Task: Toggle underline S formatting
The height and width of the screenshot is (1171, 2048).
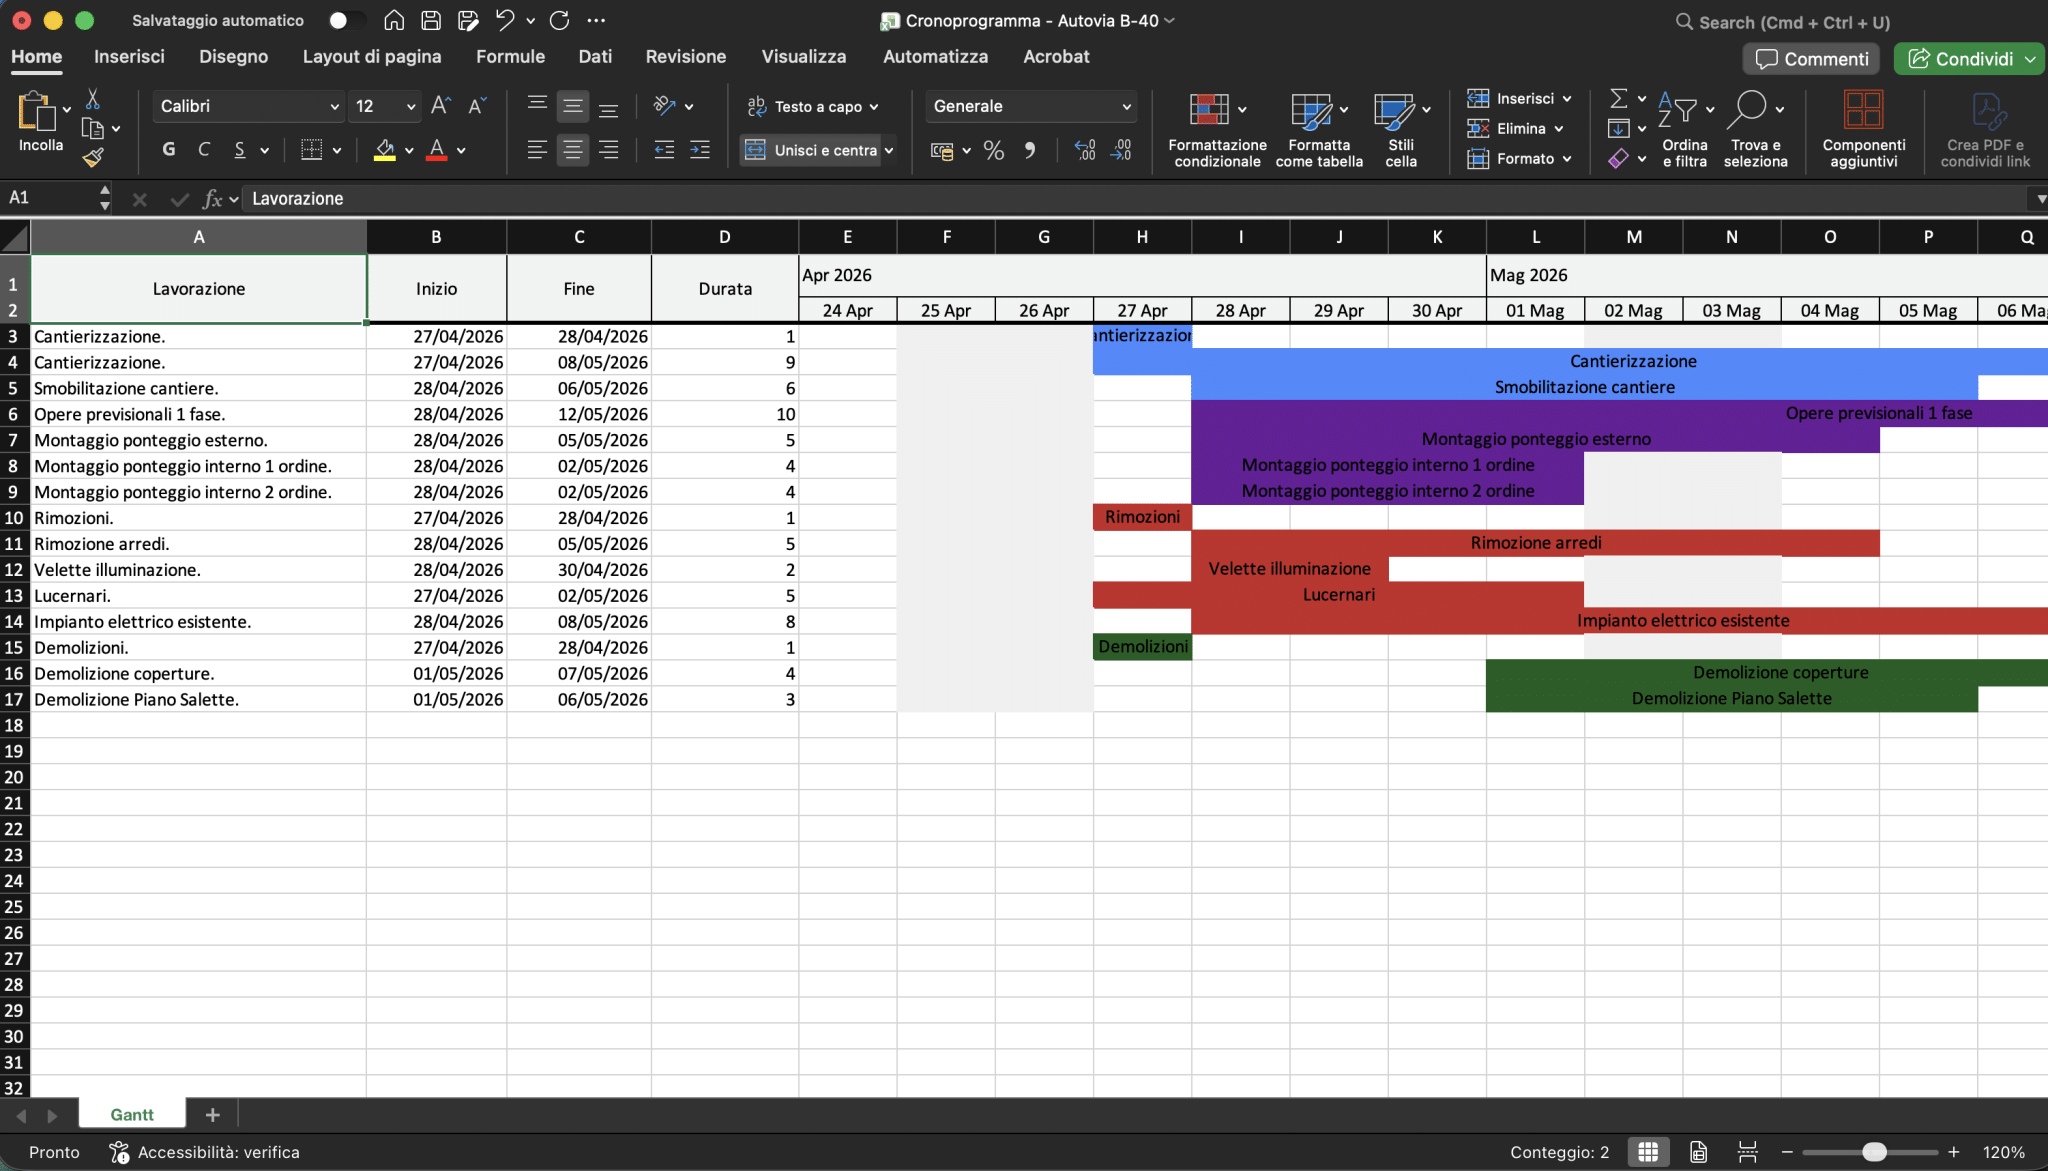Action: pos(240,150)
